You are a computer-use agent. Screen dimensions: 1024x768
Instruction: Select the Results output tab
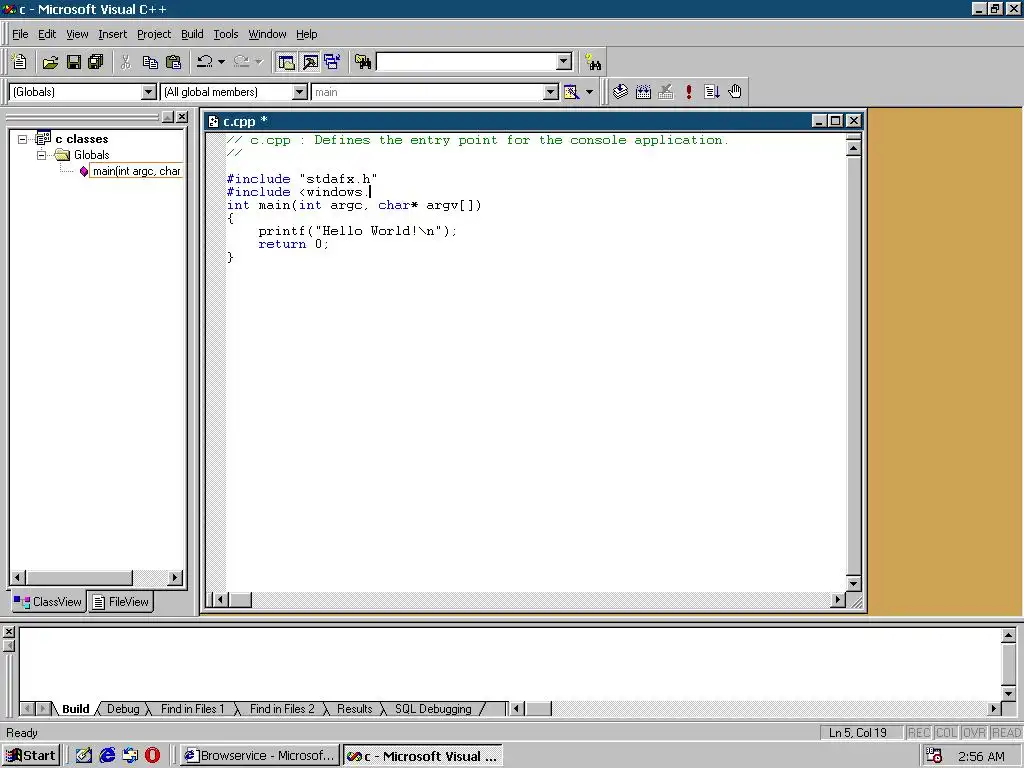(355, 709)
